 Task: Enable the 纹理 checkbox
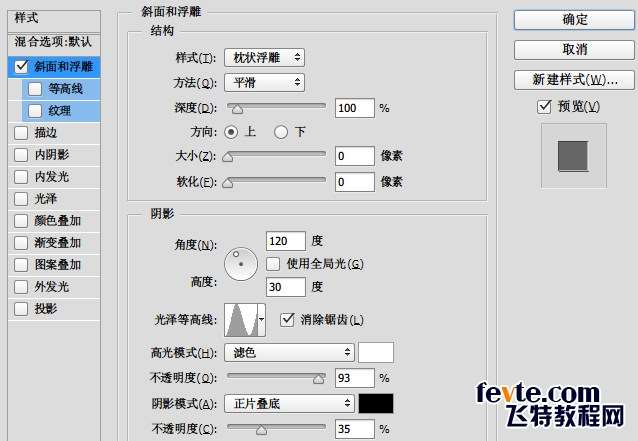pos(35,111)
